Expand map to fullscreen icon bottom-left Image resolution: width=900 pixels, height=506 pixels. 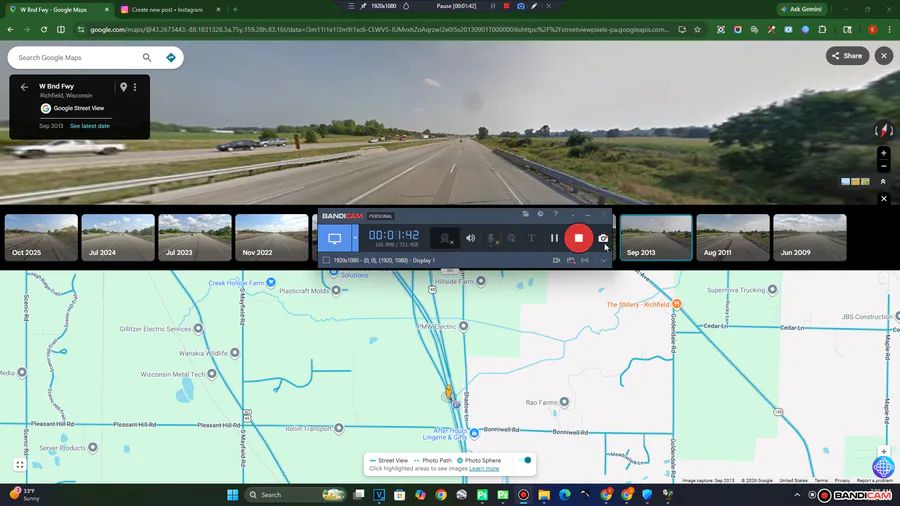coord(20,465)
